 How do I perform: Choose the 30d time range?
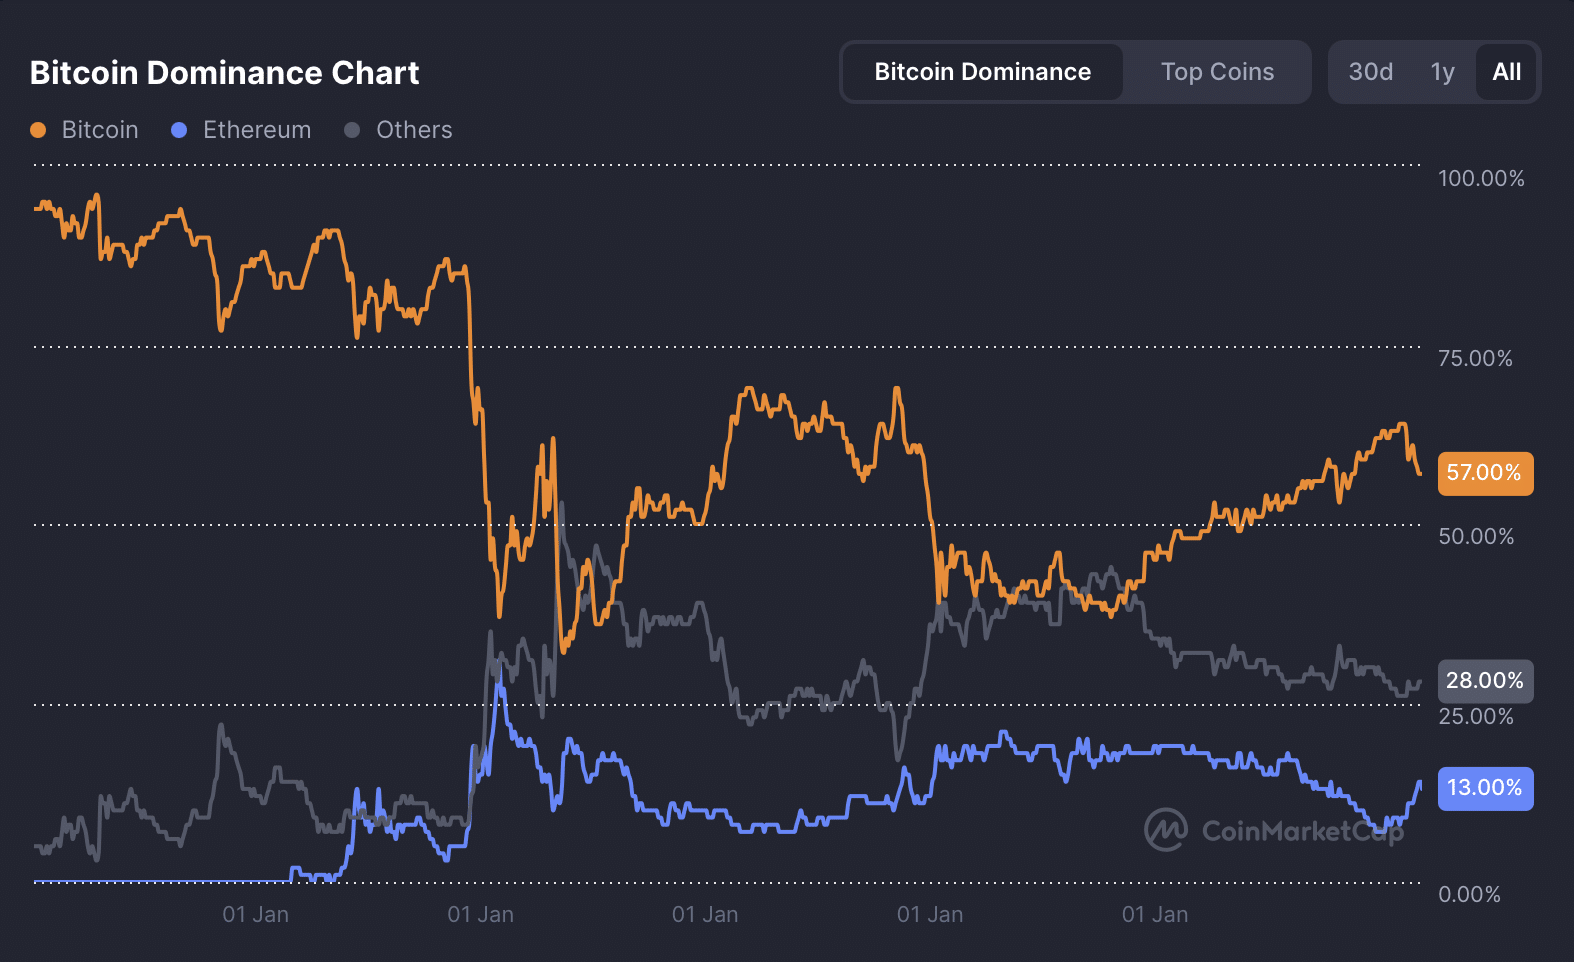[1370, 72]
